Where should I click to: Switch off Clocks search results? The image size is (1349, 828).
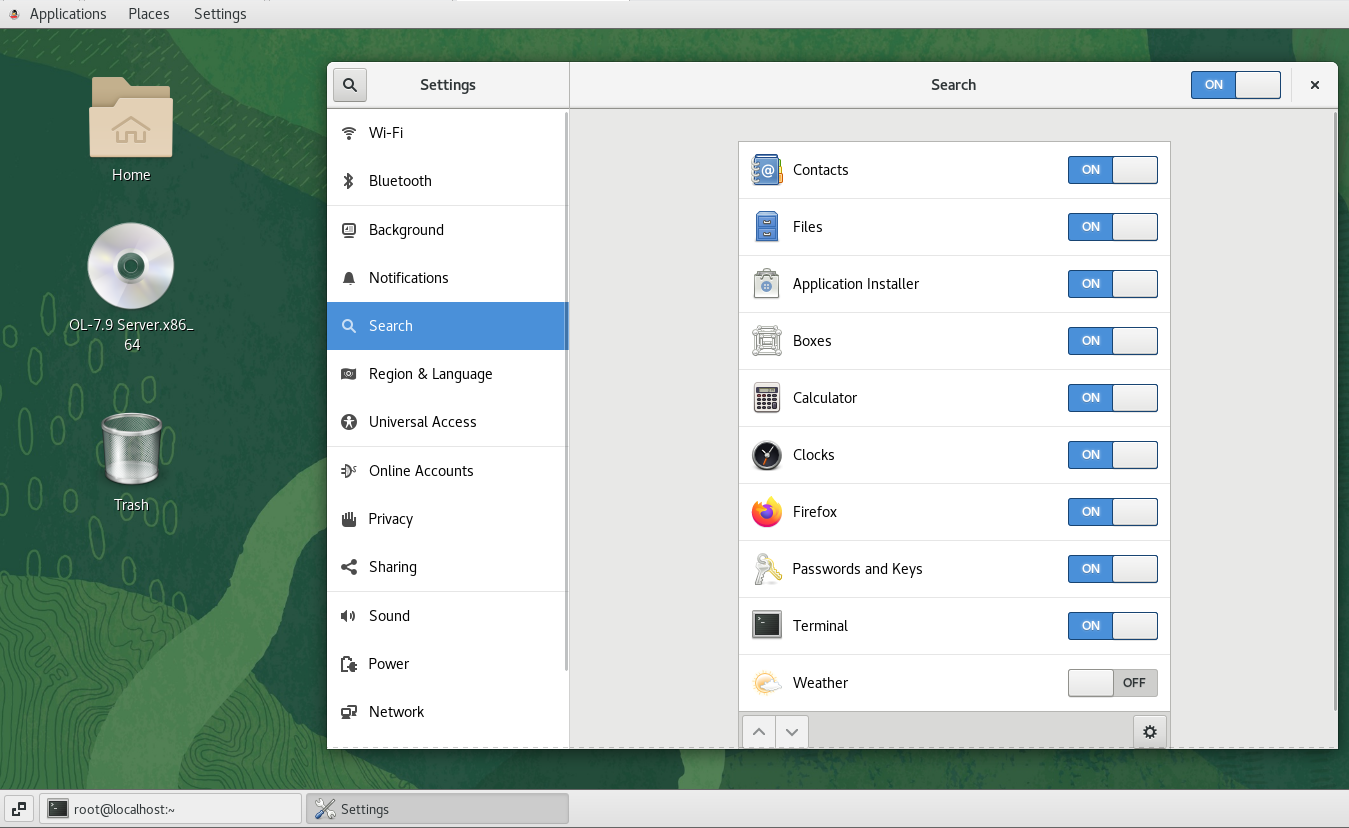click(1113, 455)
